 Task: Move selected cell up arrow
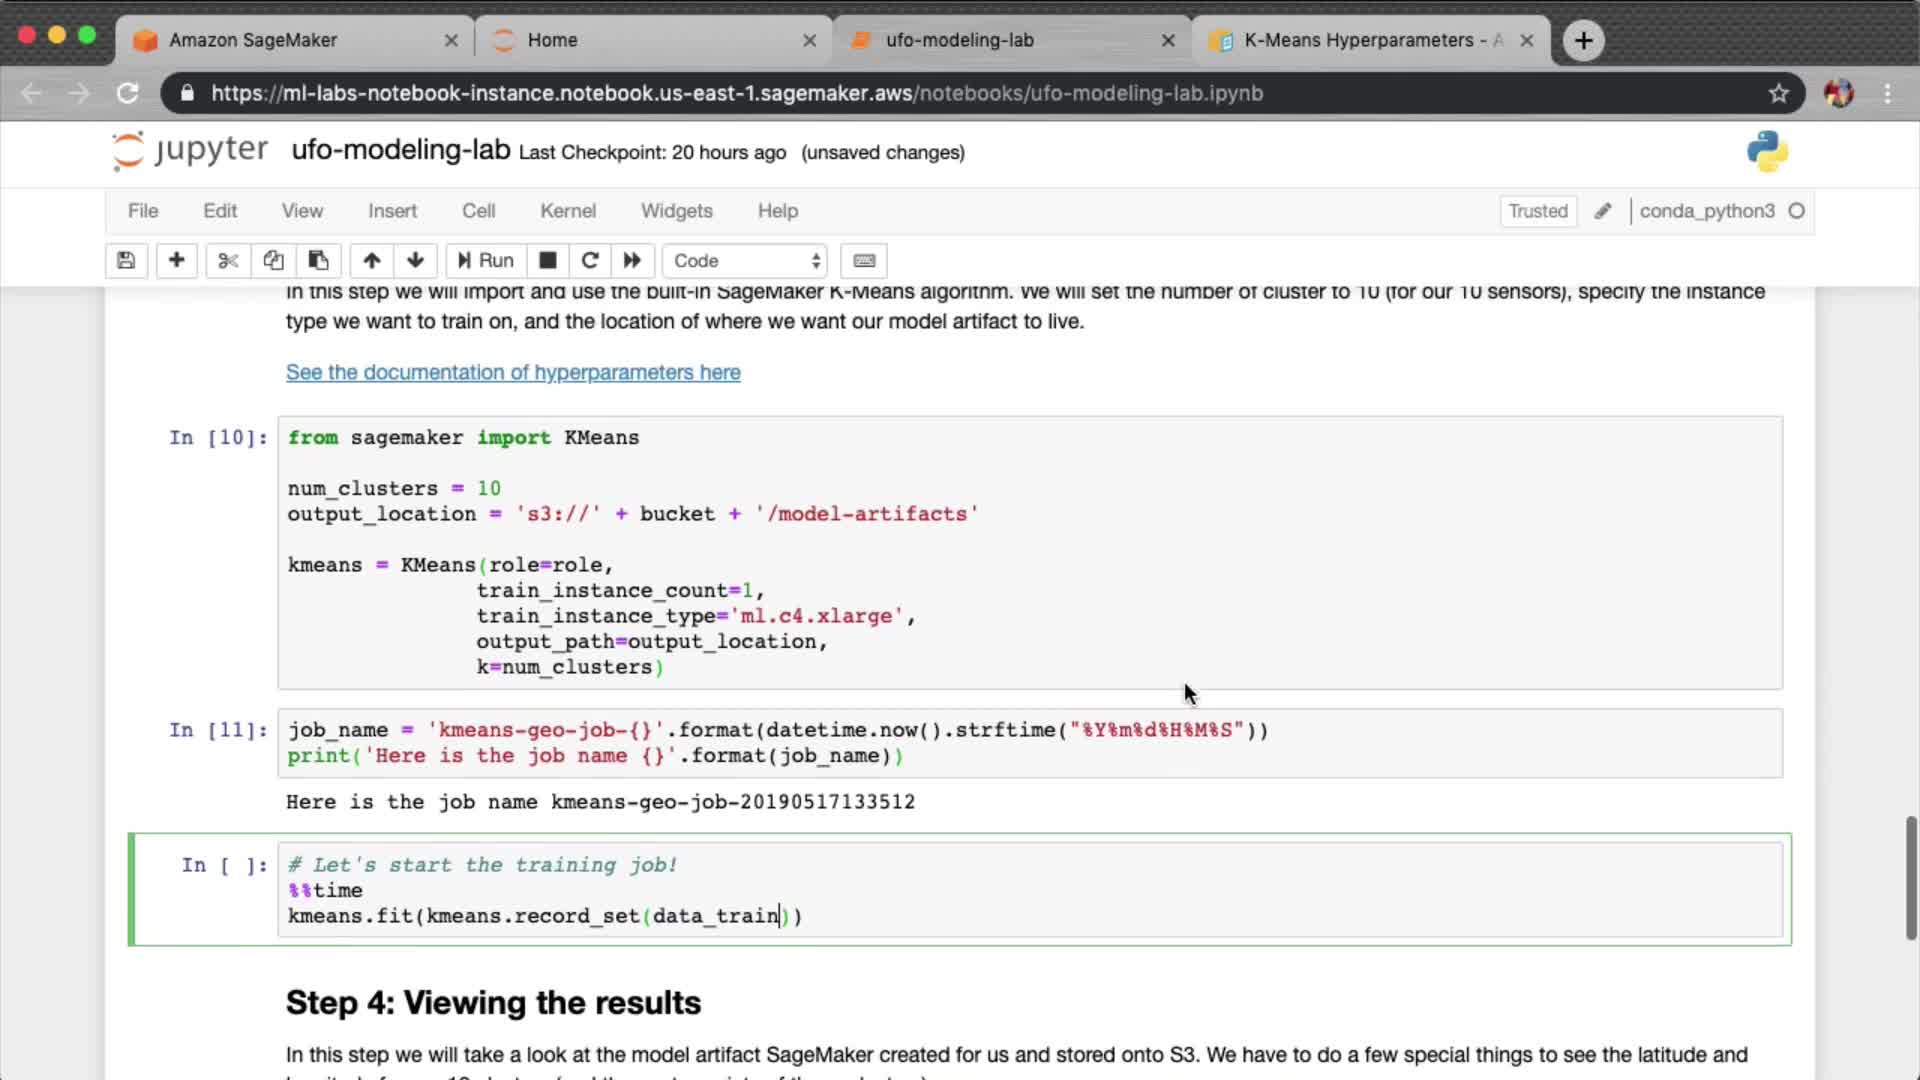point(371,261)
